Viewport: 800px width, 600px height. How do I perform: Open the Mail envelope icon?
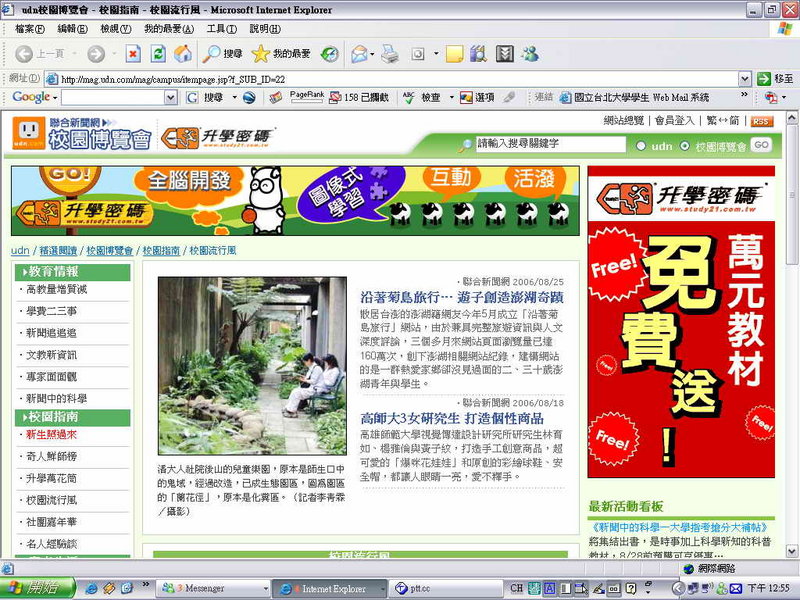[359, 54]
